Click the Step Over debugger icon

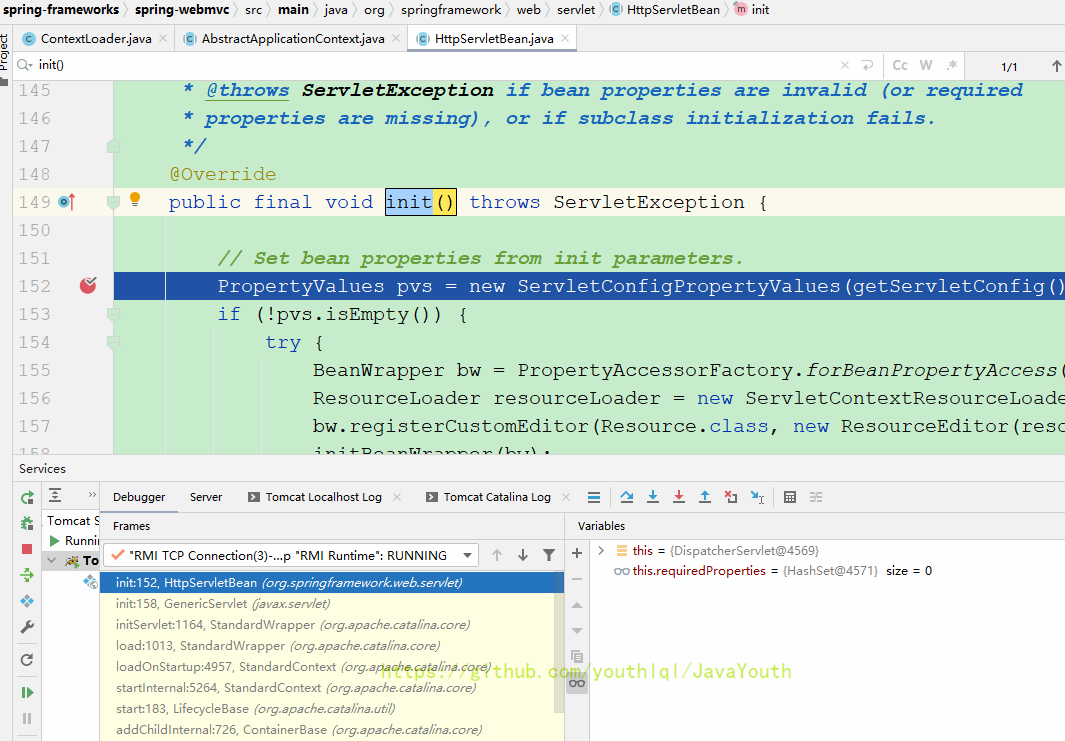click(627, 497)
